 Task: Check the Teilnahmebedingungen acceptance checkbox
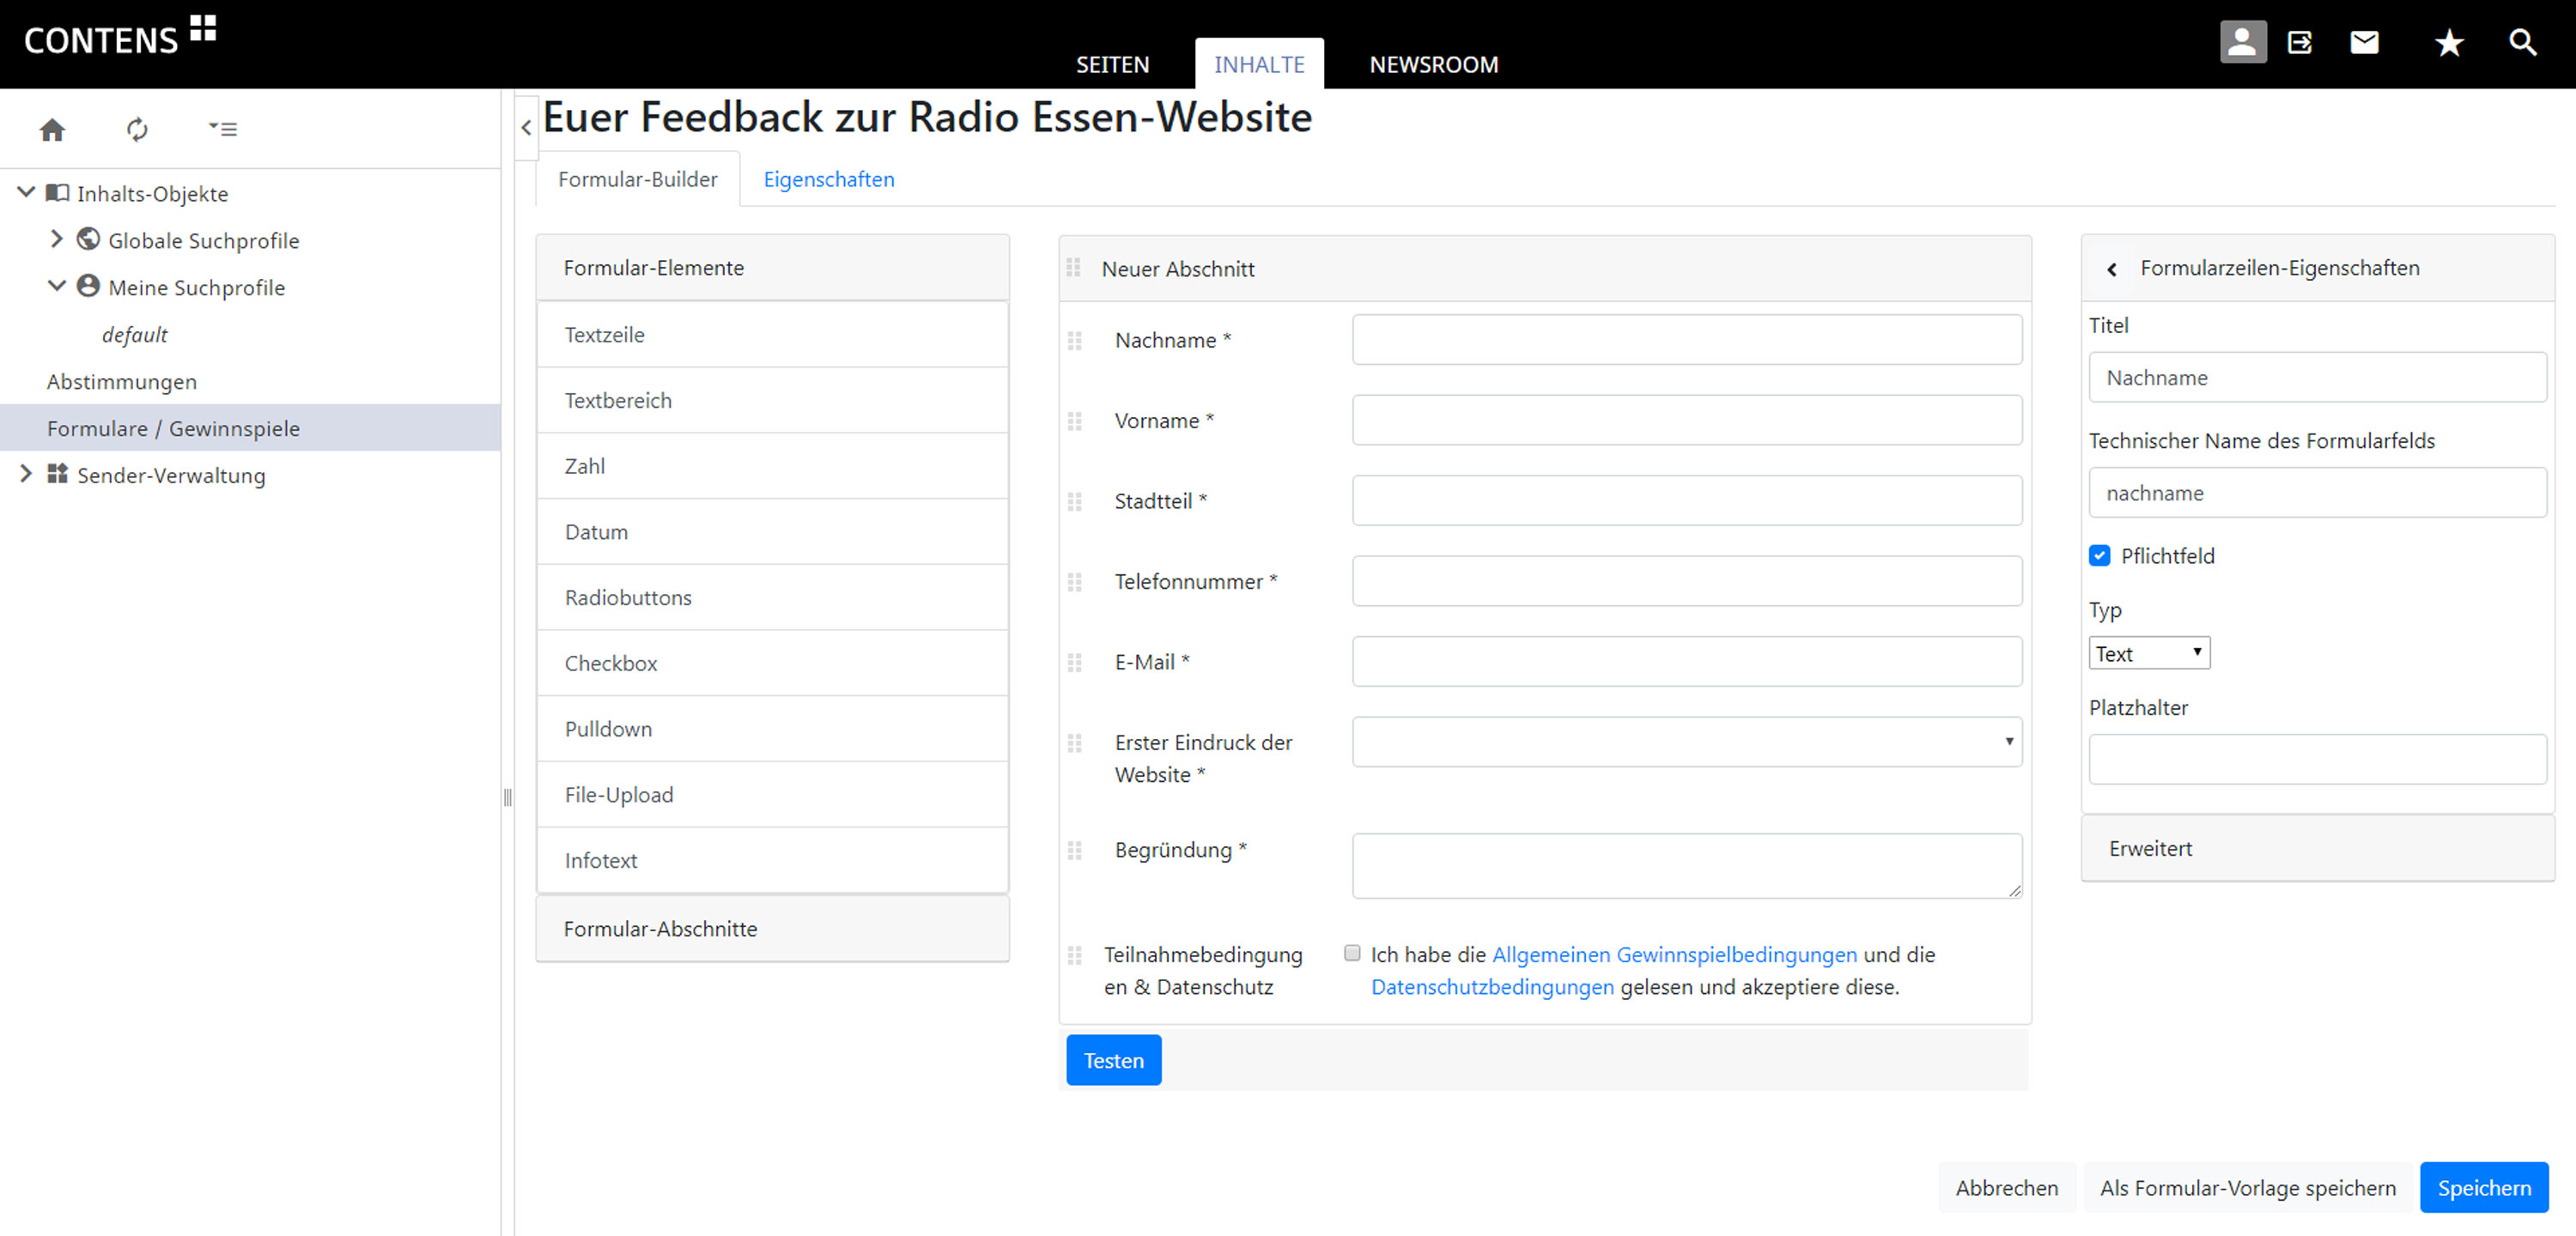click(x=1352, y=953)
